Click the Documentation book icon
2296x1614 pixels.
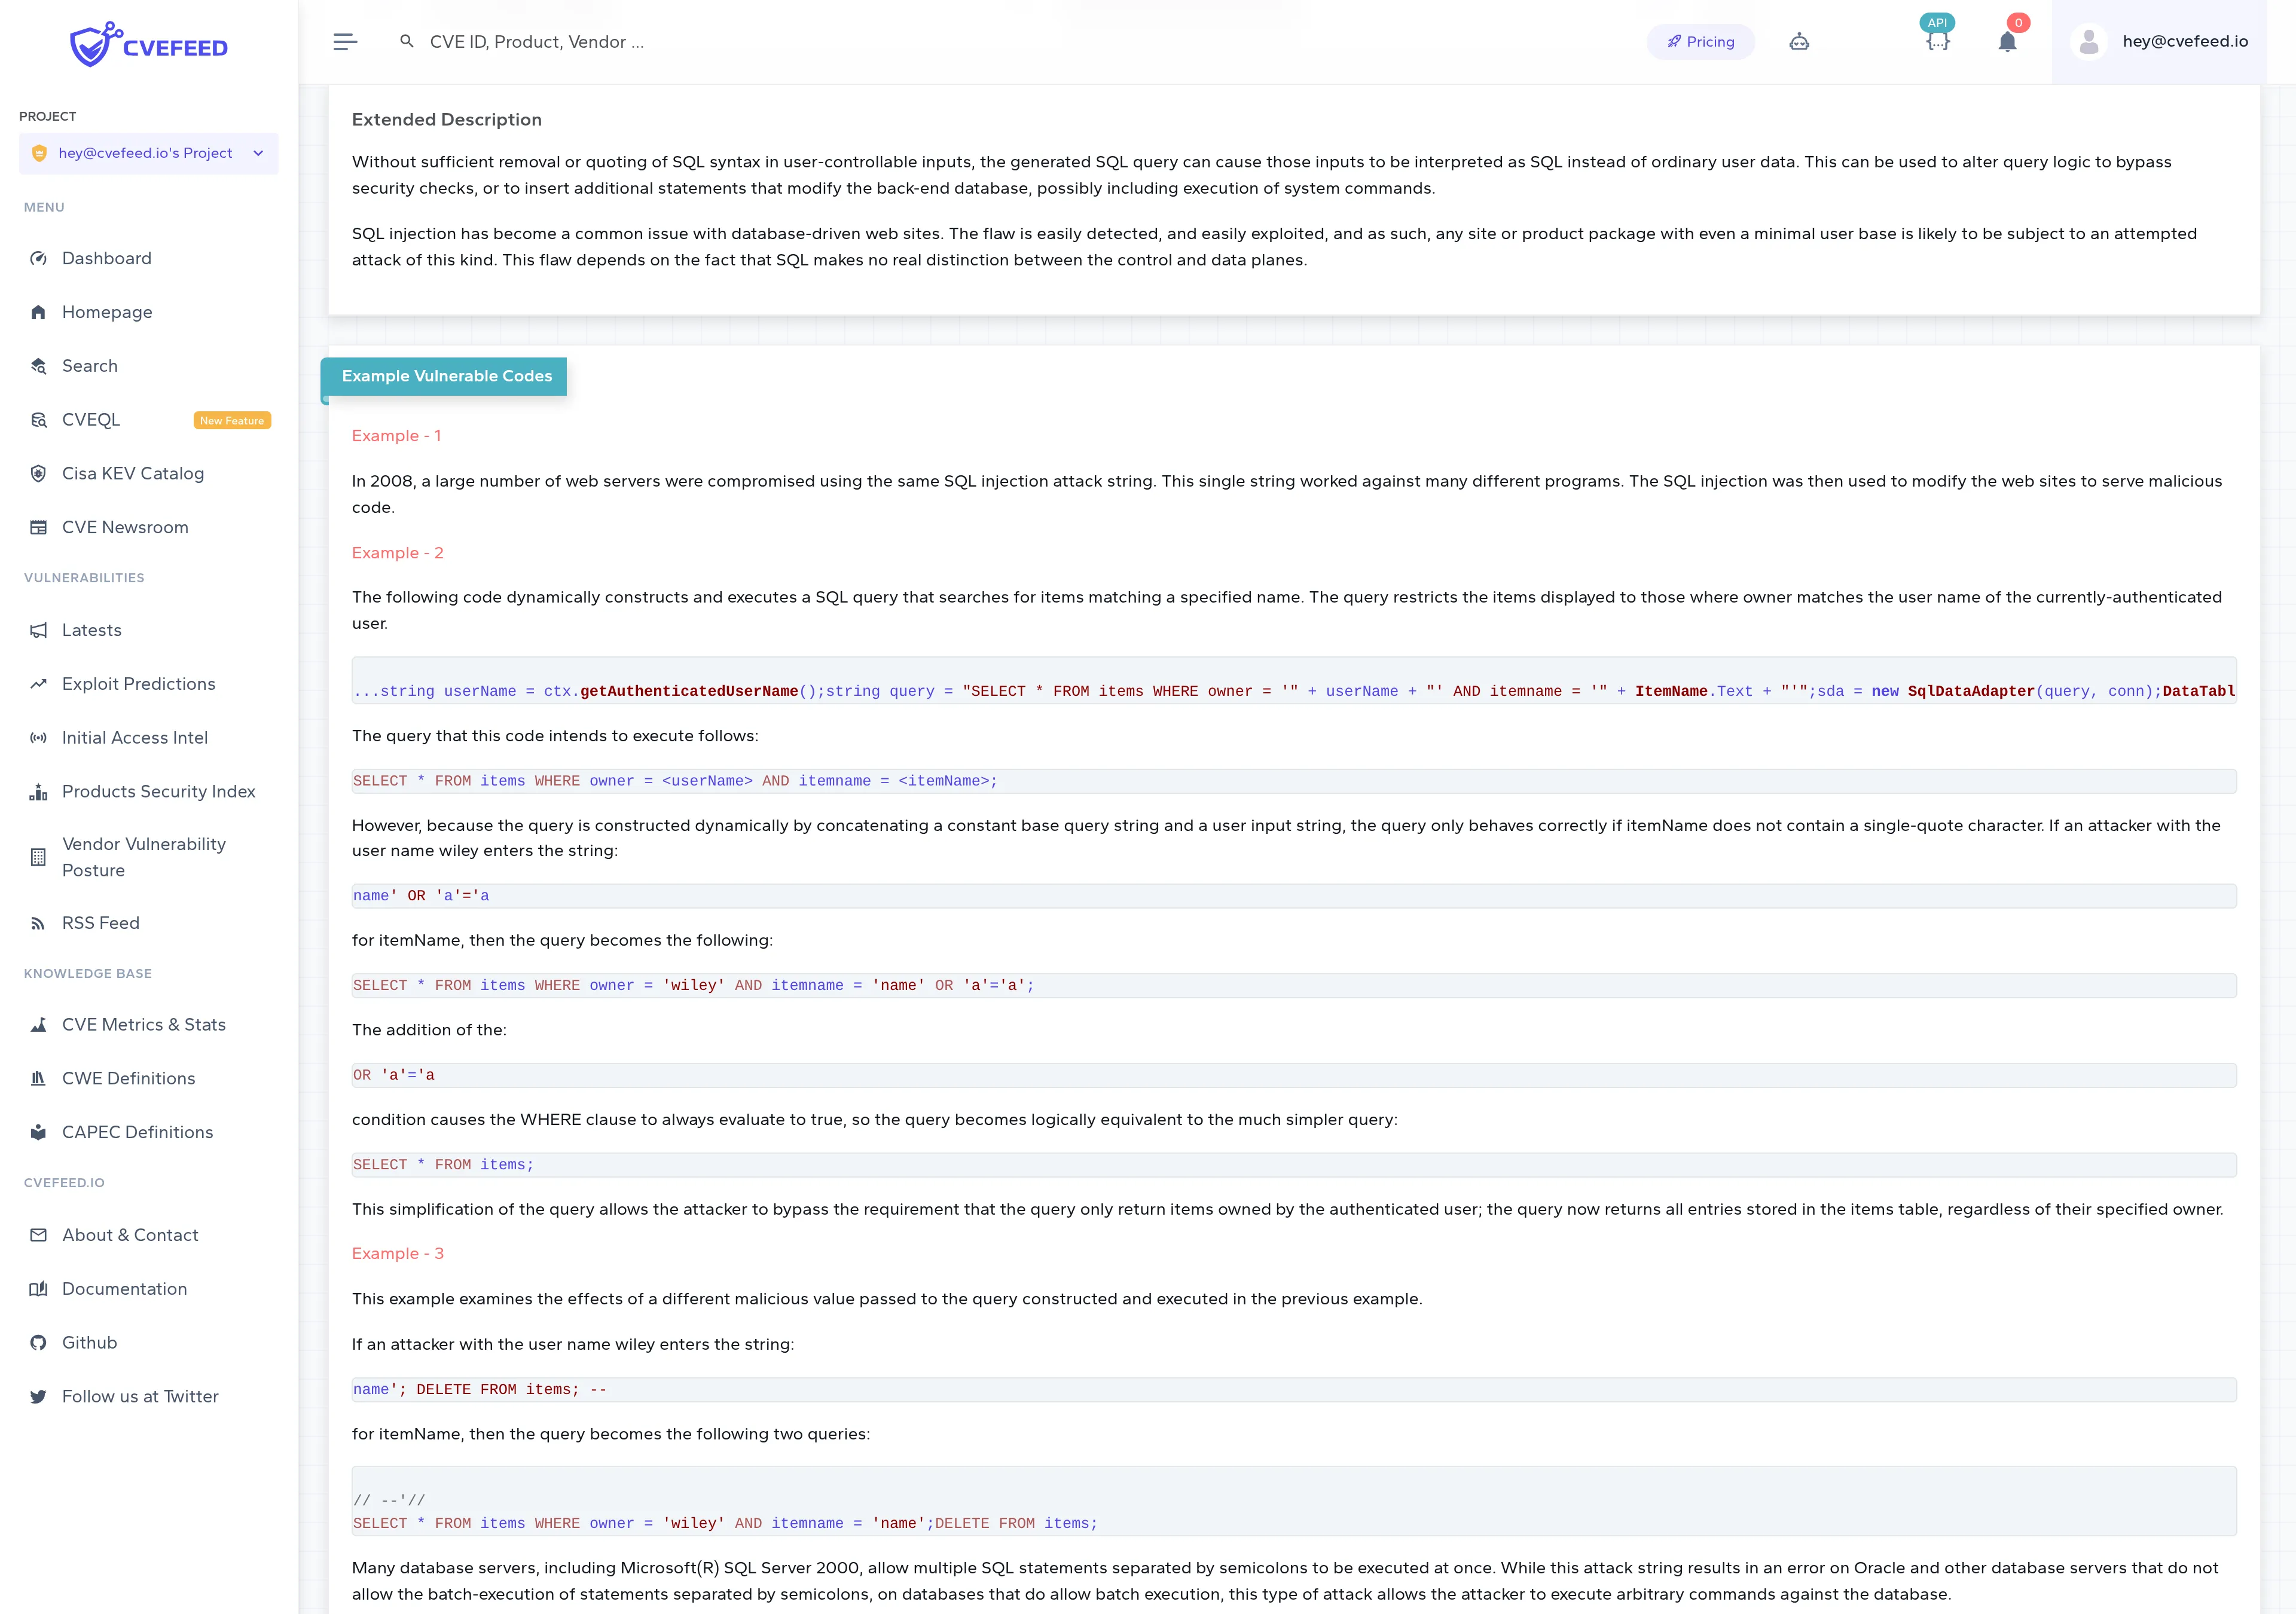tap(38, 1289)
